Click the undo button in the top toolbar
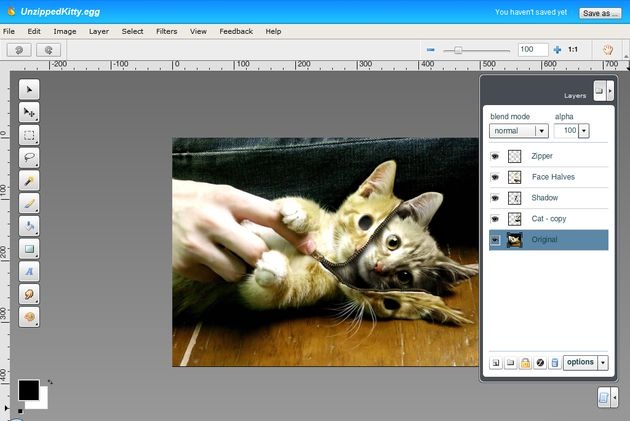 (19, 50)
